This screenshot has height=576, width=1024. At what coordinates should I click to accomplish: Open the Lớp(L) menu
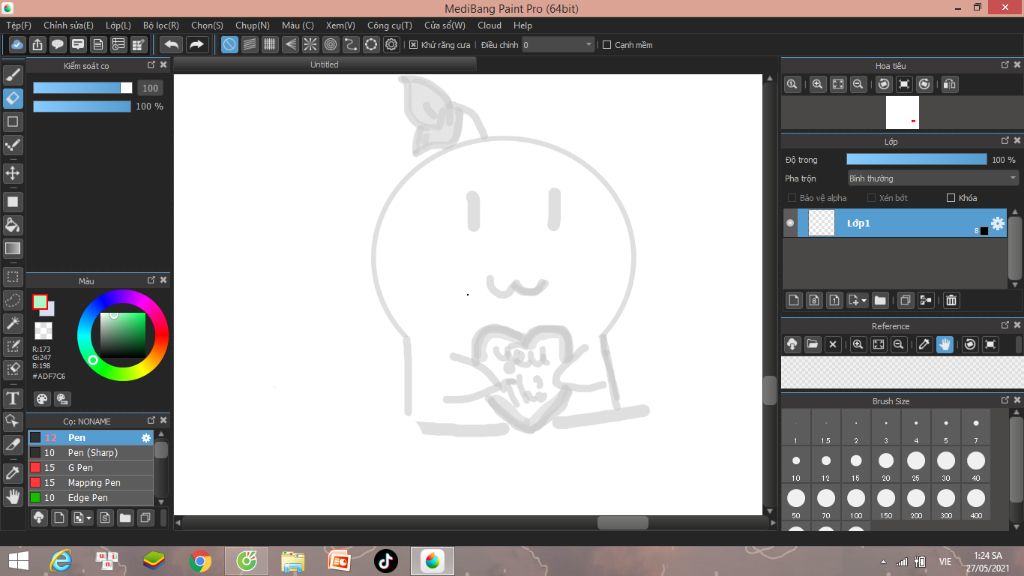click(118, 25)
